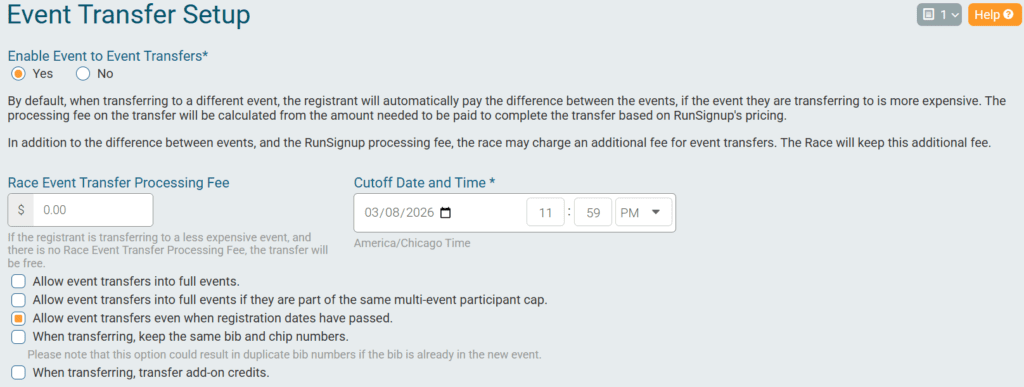Click the dollar sign prefix of fee field

pos(21,210)
